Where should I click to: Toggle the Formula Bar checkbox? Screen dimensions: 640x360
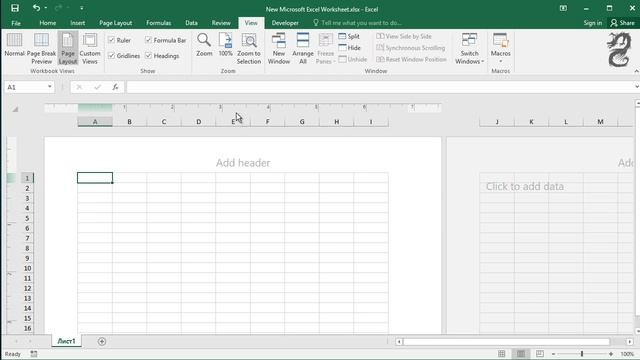click(x=149, y=40)
